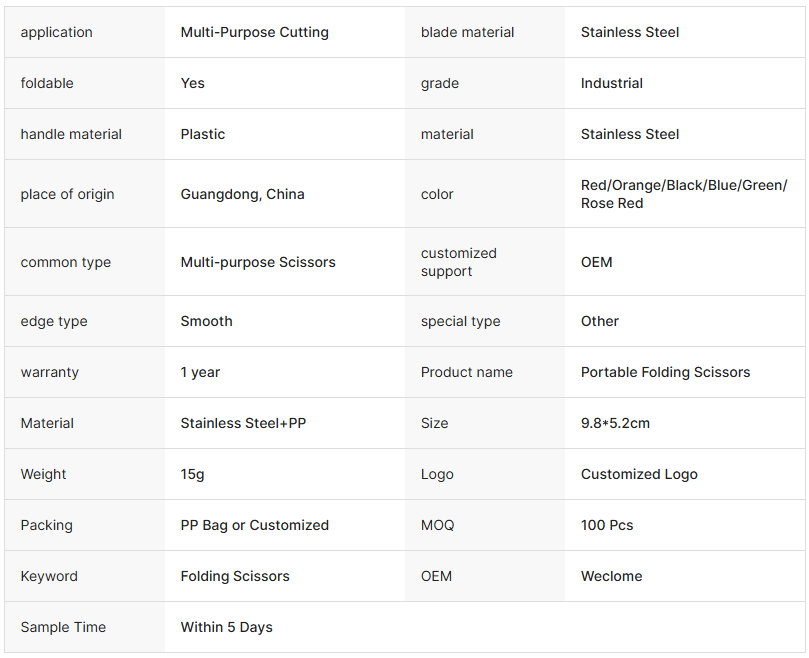Click the 'handle material' label
Image resolution: width=809 pixels, height=658 pixels.
71,134
